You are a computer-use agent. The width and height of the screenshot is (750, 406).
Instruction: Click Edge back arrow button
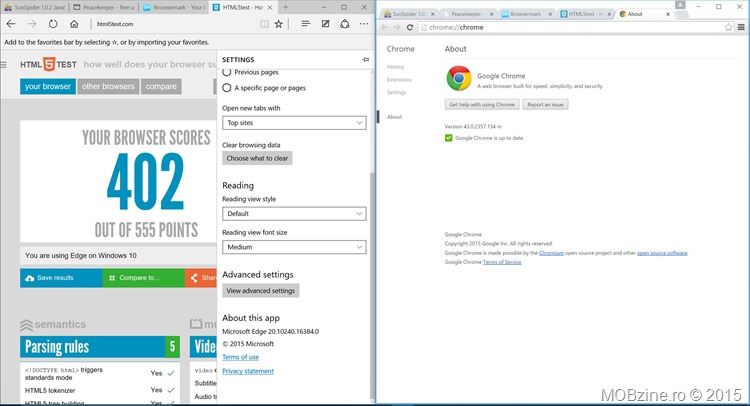point(11,24)
